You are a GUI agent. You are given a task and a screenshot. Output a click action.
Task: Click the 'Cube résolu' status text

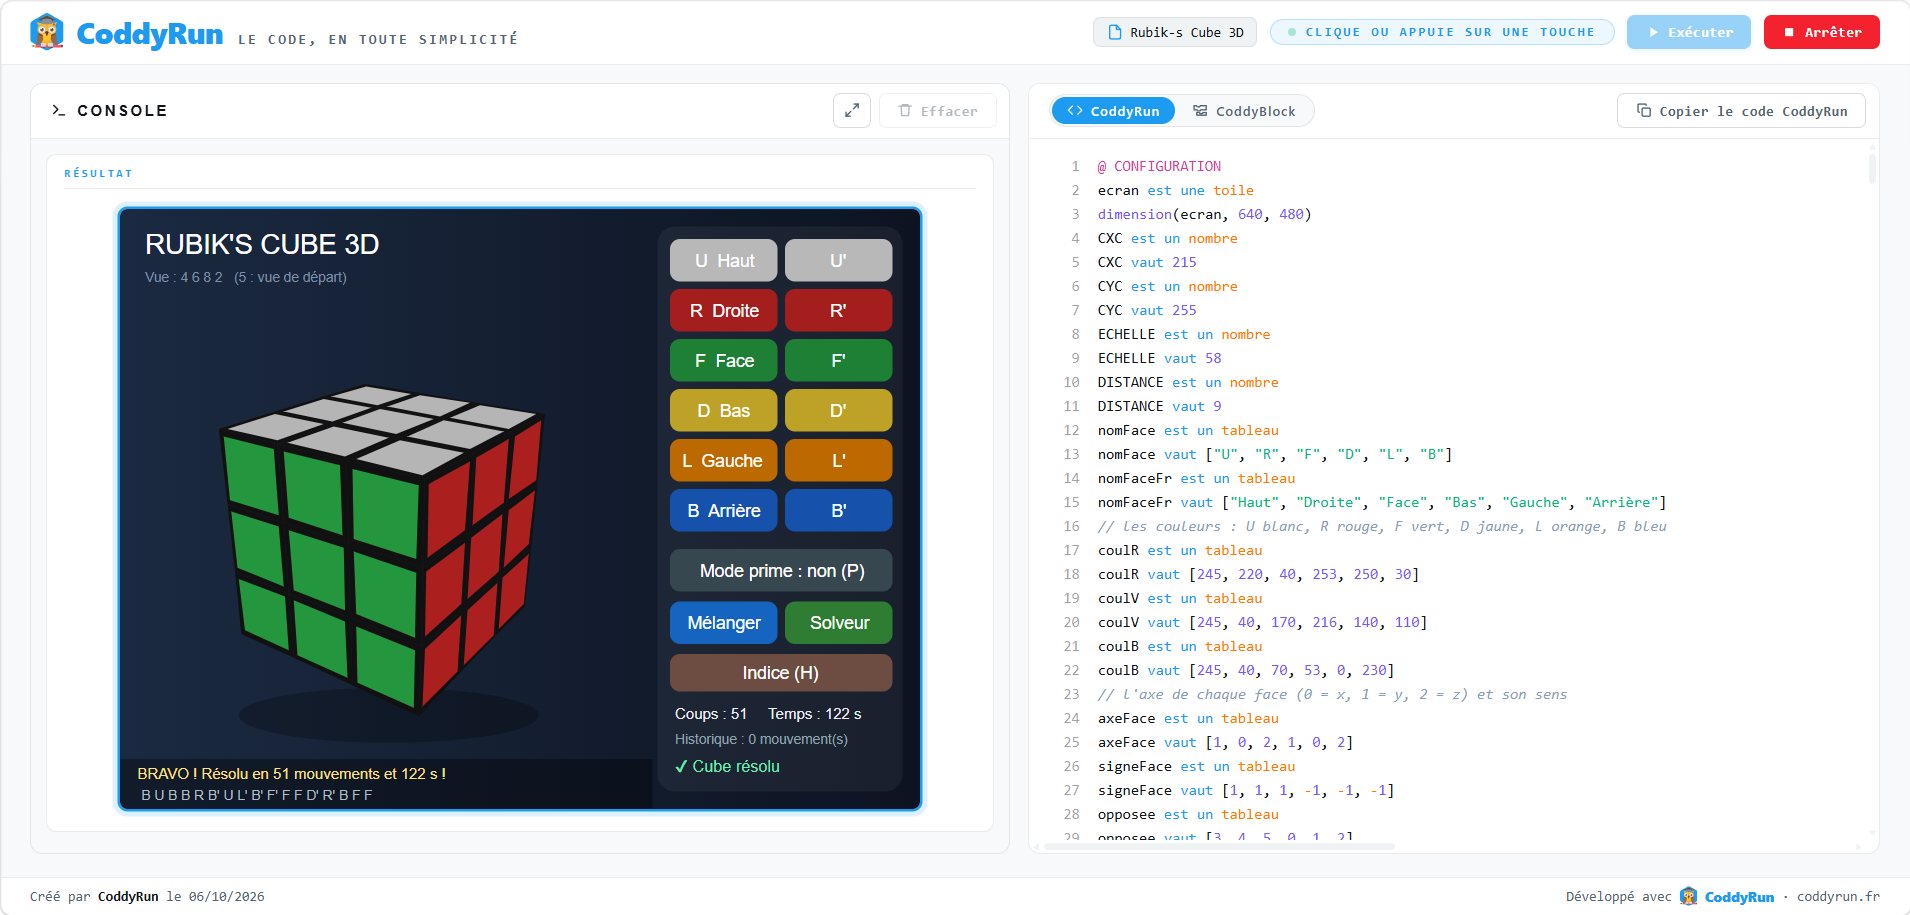click(x=727, y=766)
